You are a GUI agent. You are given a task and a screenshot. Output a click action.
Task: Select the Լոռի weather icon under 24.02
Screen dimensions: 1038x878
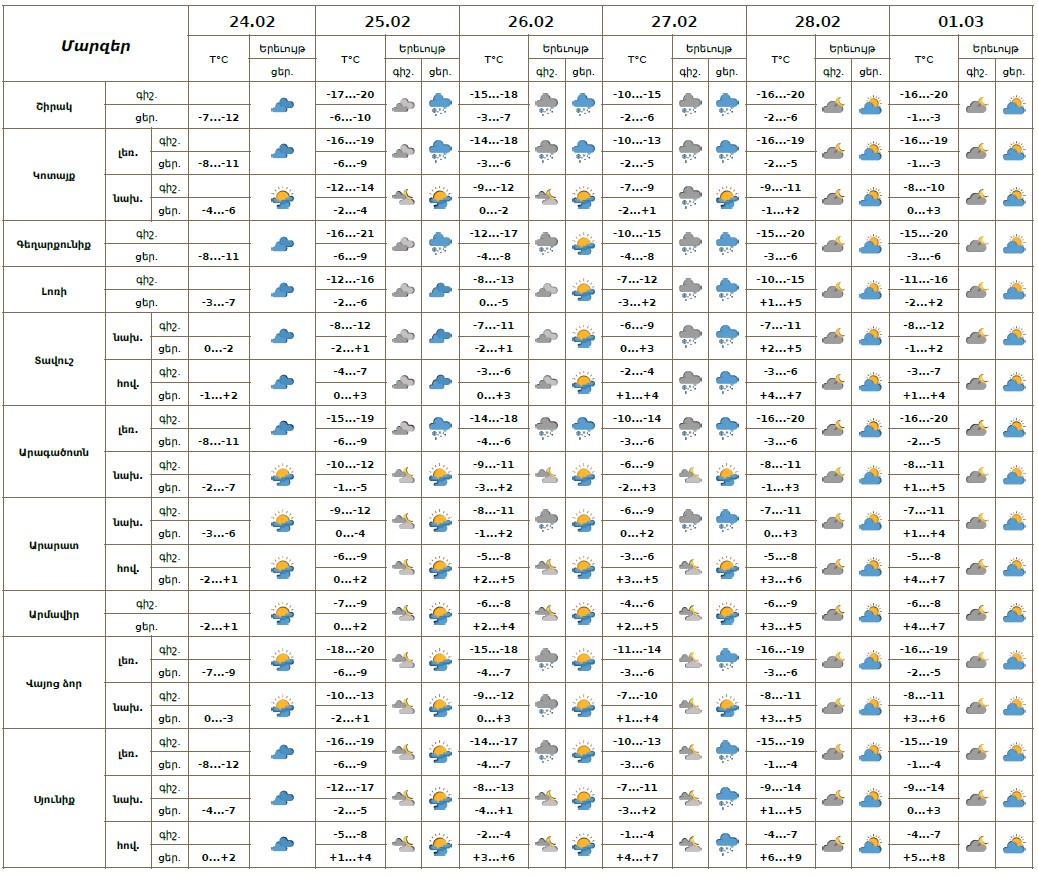283,290
